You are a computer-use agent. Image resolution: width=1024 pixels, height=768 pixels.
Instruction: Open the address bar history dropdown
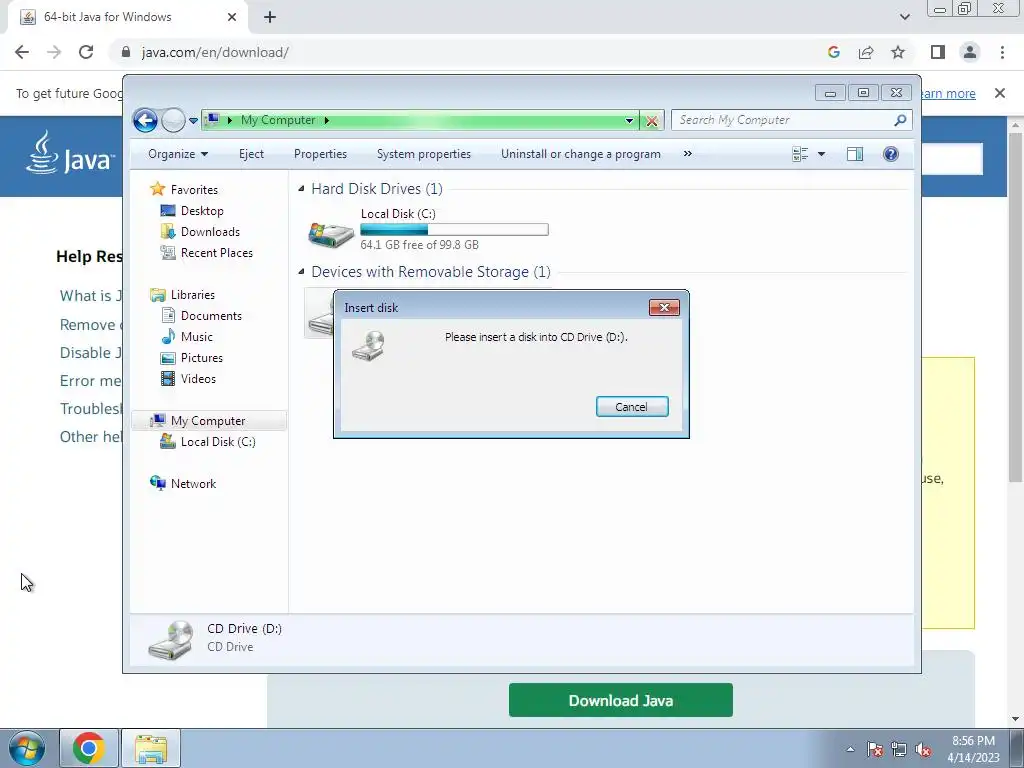pyautogui.click(x=630, y=121)
